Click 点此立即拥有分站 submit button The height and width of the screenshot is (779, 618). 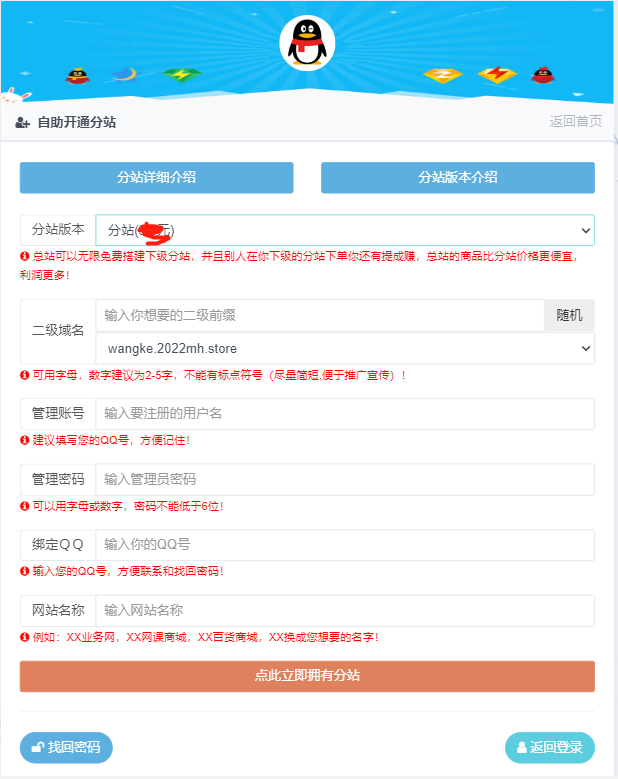tap(307, 676)
